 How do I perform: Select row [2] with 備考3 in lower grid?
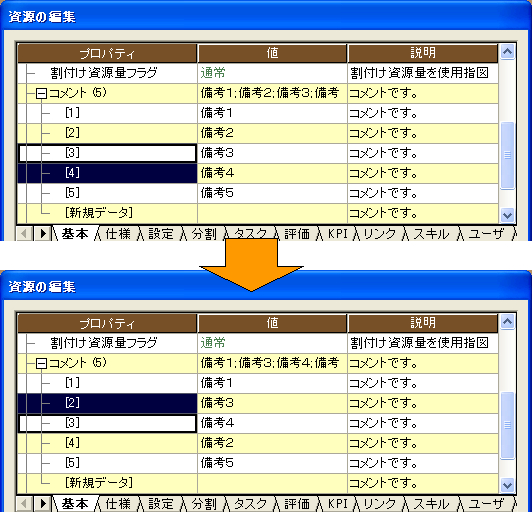point(107,403)
